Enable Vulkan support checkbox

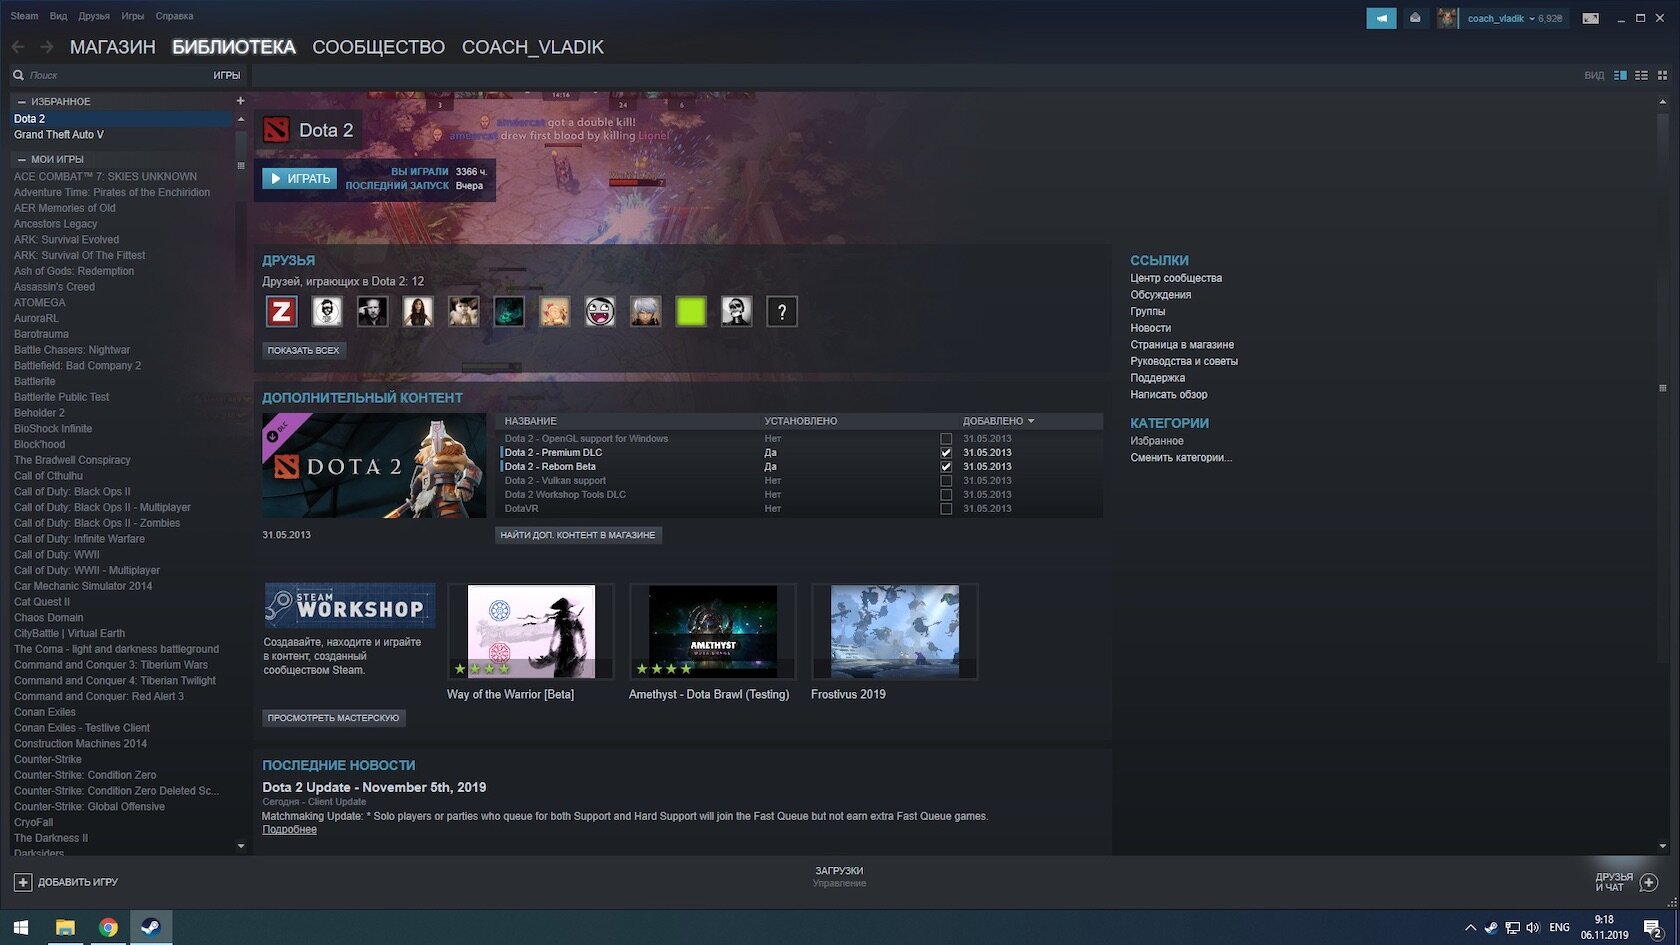(946, 481)
